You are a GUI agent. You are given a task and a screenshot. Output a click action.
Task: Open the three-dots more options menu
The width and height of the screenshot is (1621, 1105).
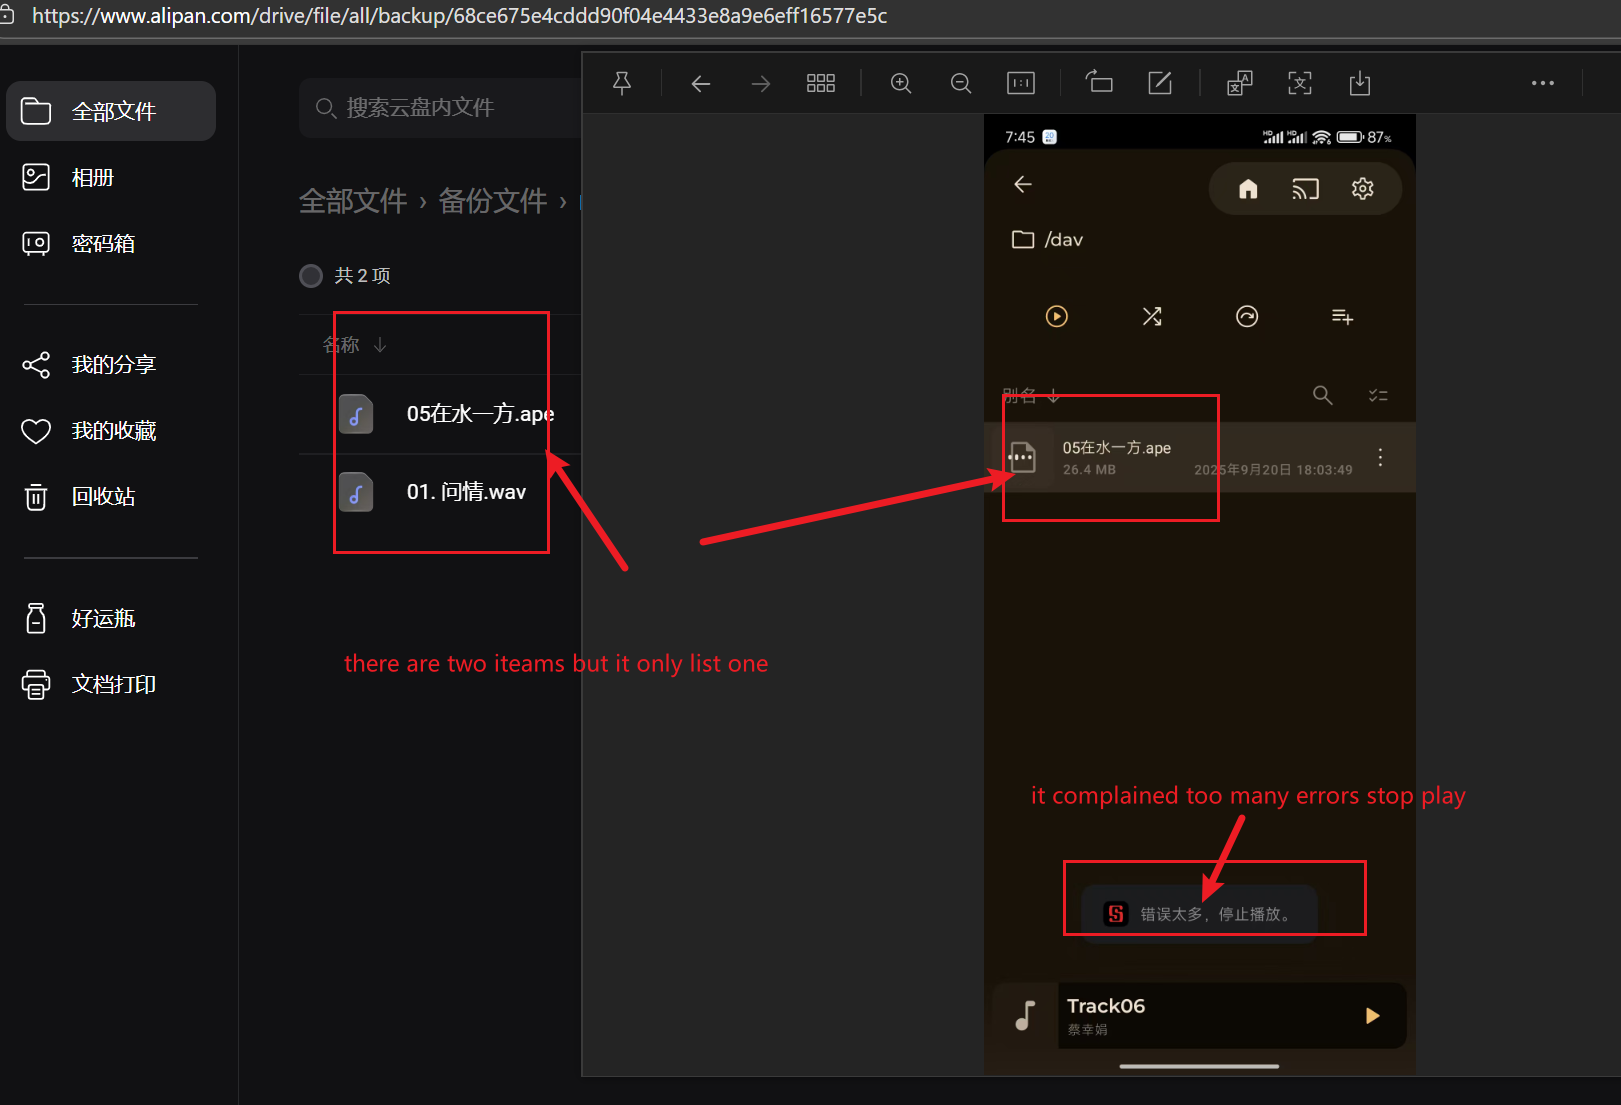tap(1542, 84)
